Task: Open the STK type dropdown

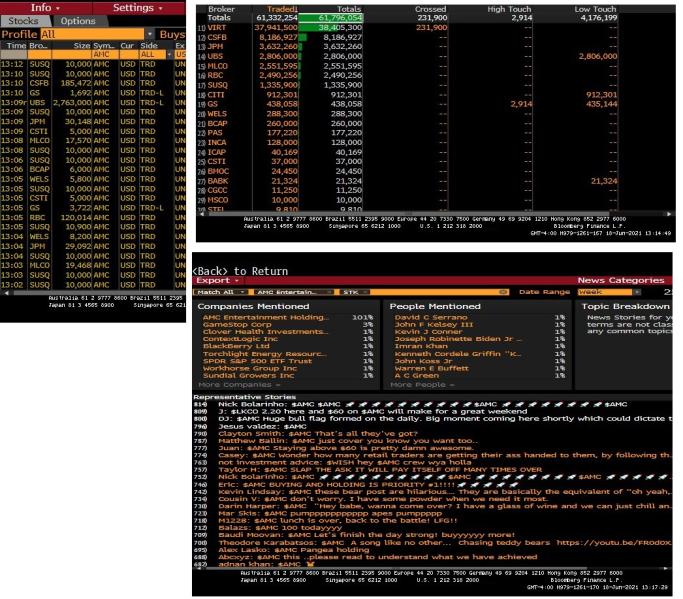Action: 355,292
